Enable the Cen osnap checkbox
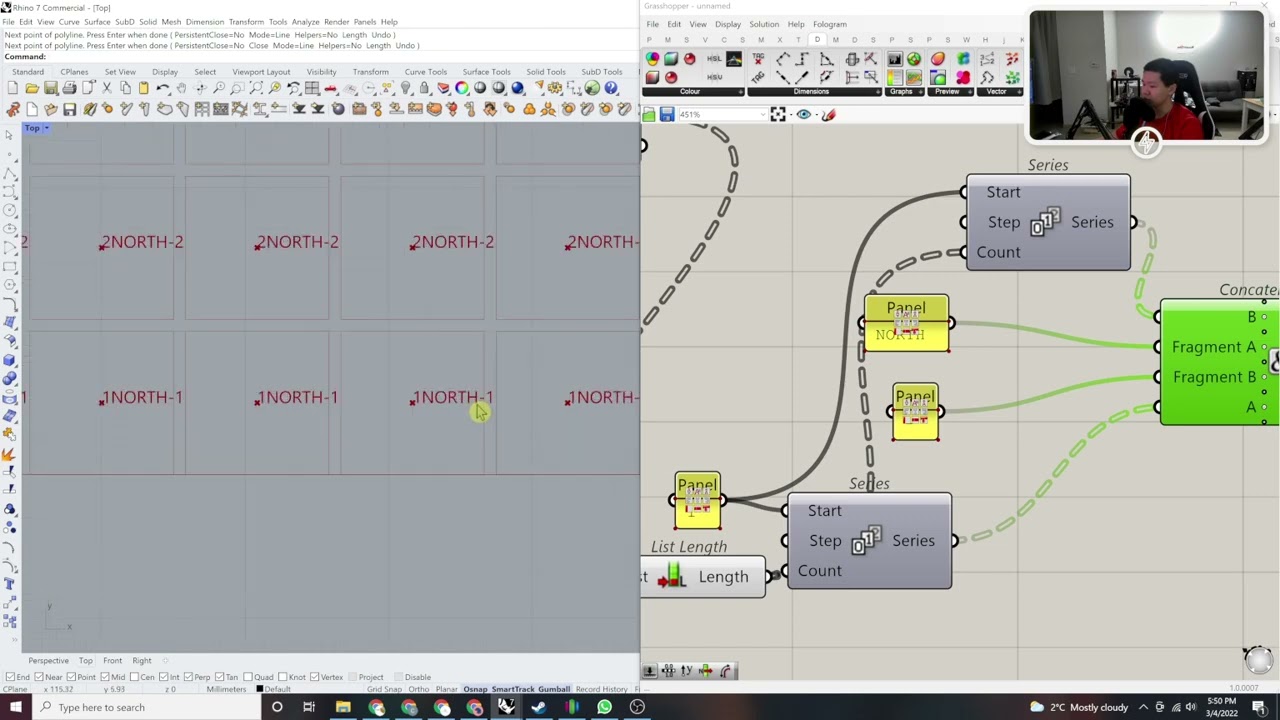Screen dimensions: 1280x720 click(x=136, y=677)
